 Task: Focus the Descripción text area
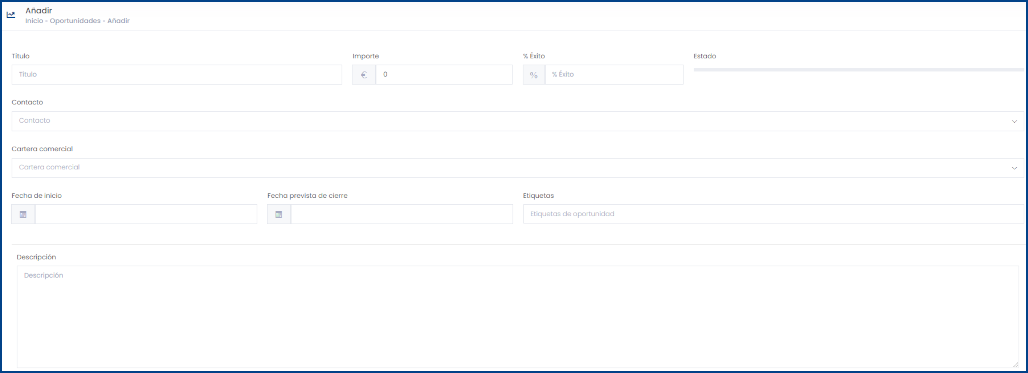[518, 317]
